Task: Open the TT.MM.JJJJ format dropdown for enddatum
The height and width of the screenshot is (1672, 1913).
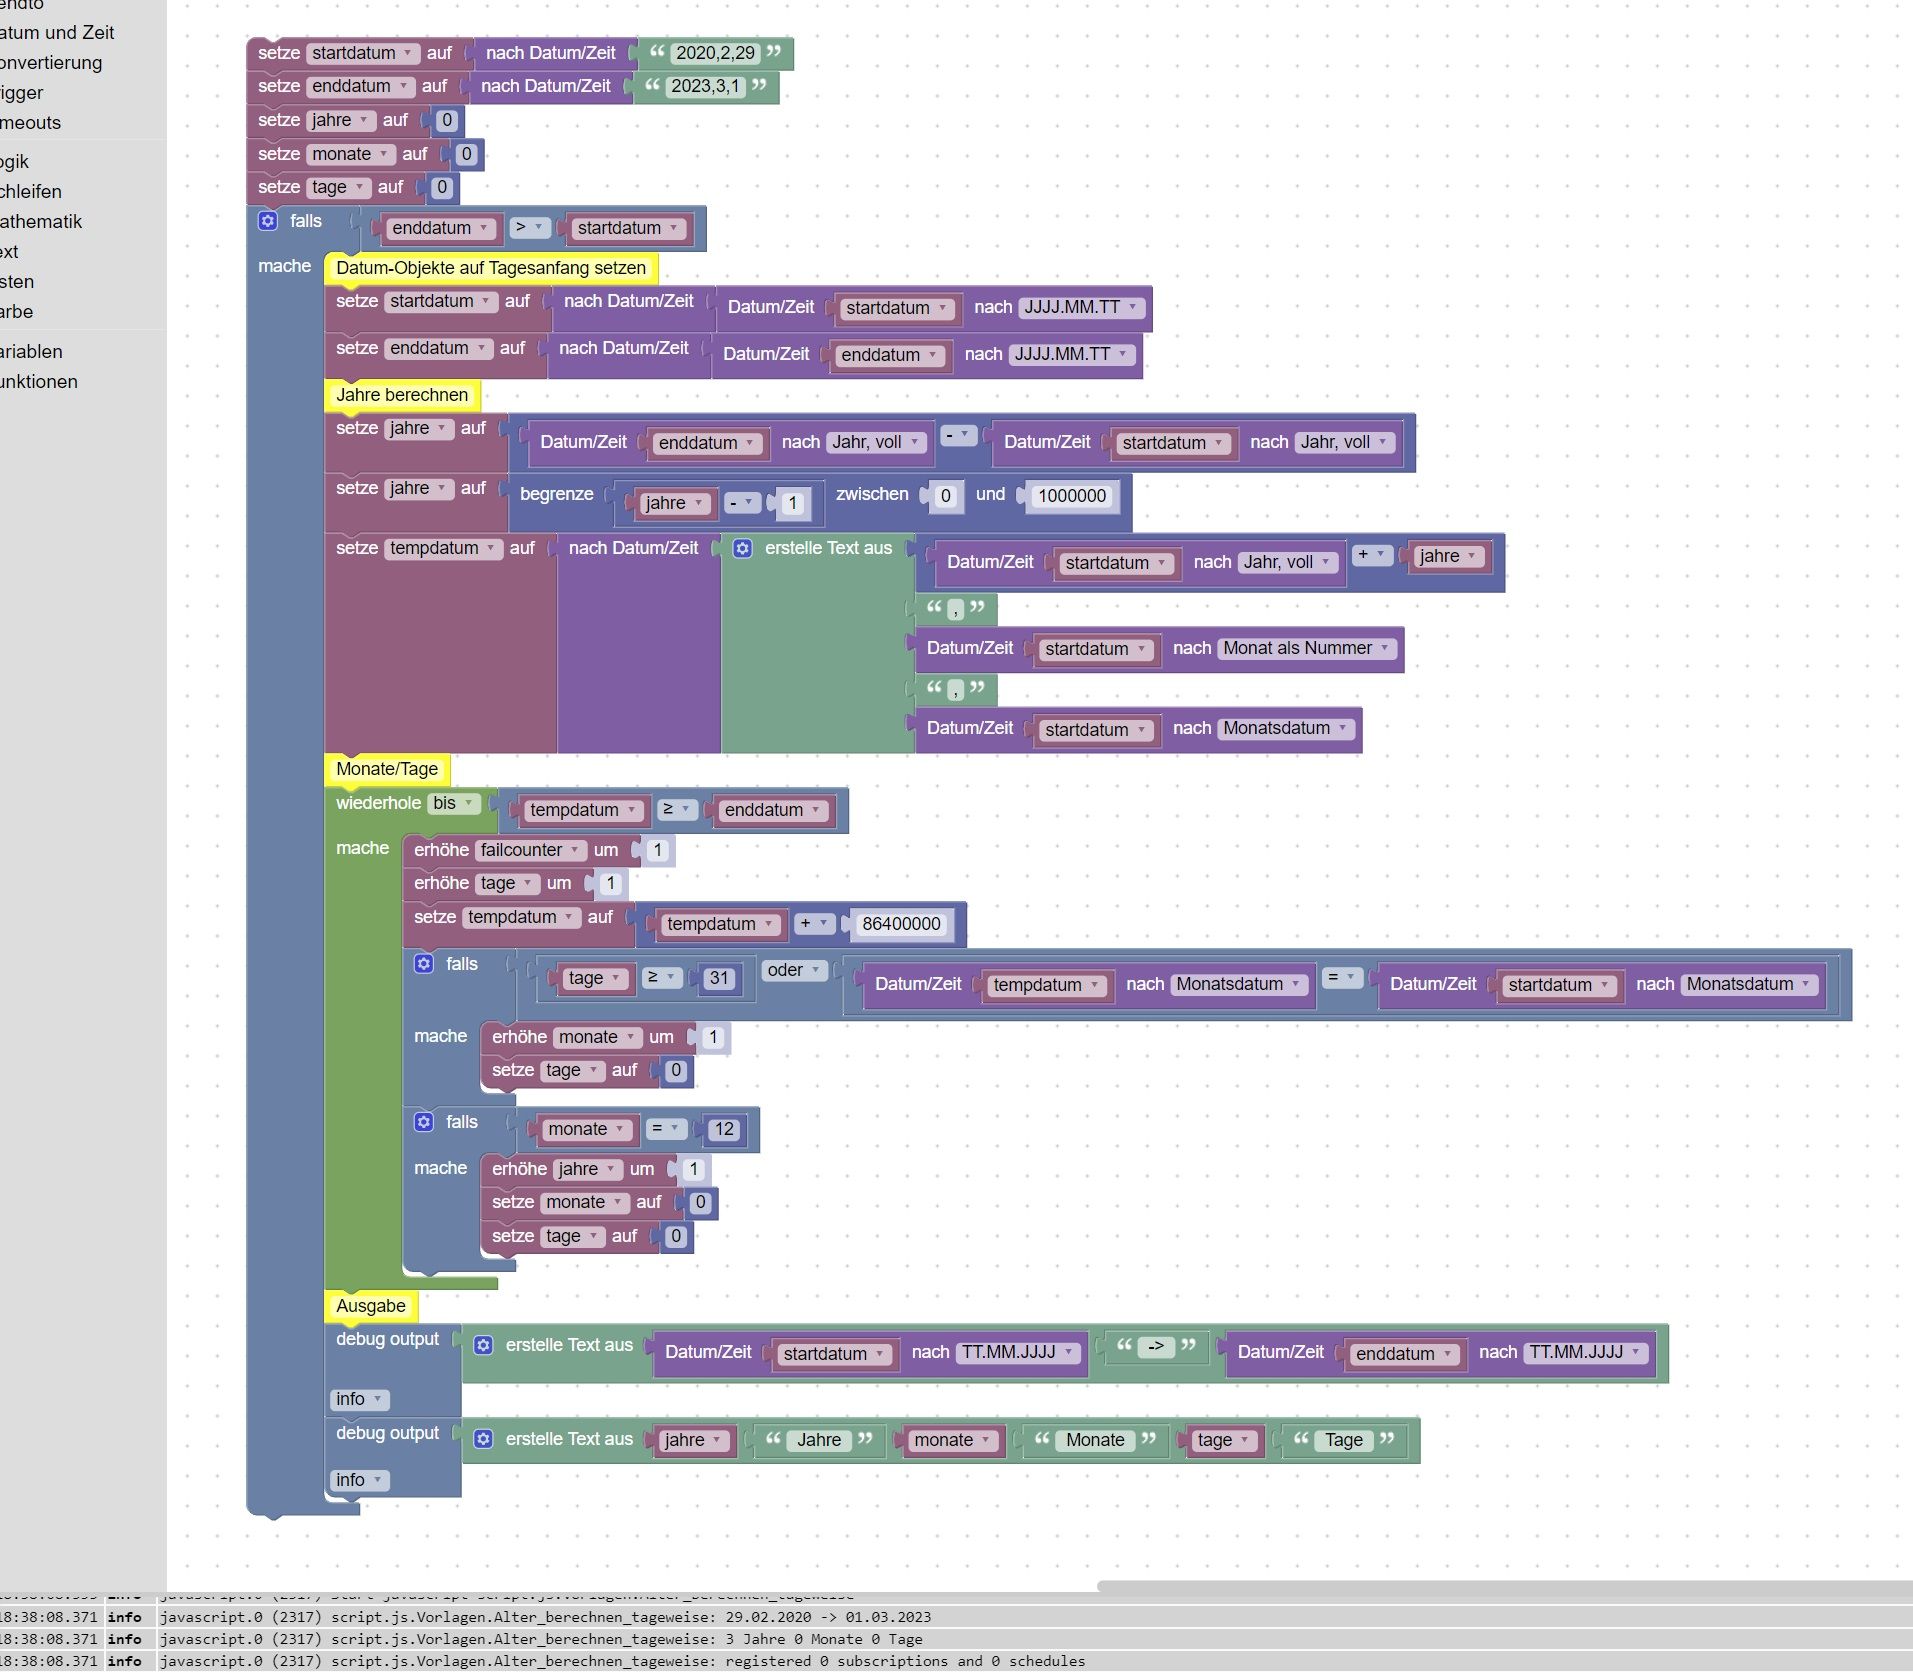Action: click(1586, 1352)
